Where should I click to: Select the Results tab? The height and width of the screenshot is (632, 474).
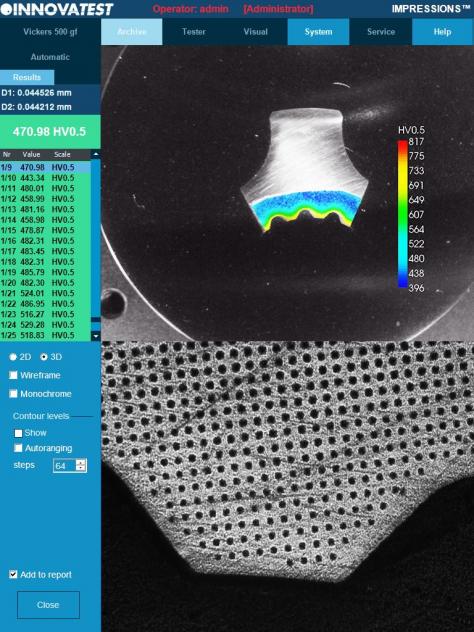[x=27, y=77]
